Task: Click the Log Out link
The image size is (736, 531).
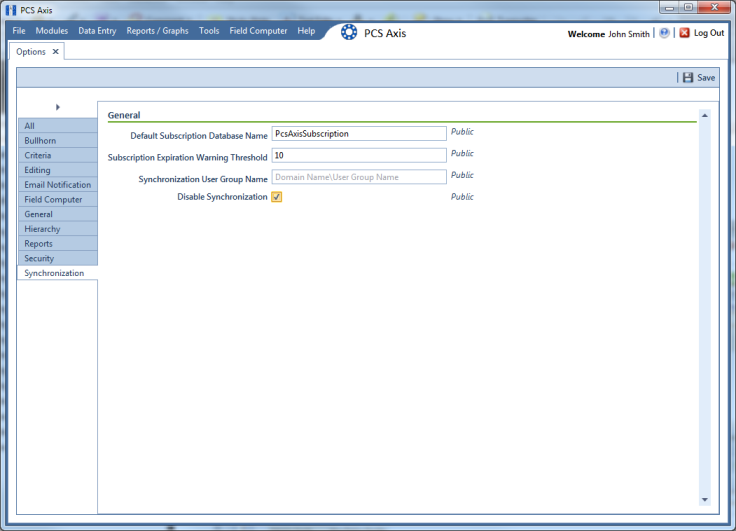Action: click(709, 33)
